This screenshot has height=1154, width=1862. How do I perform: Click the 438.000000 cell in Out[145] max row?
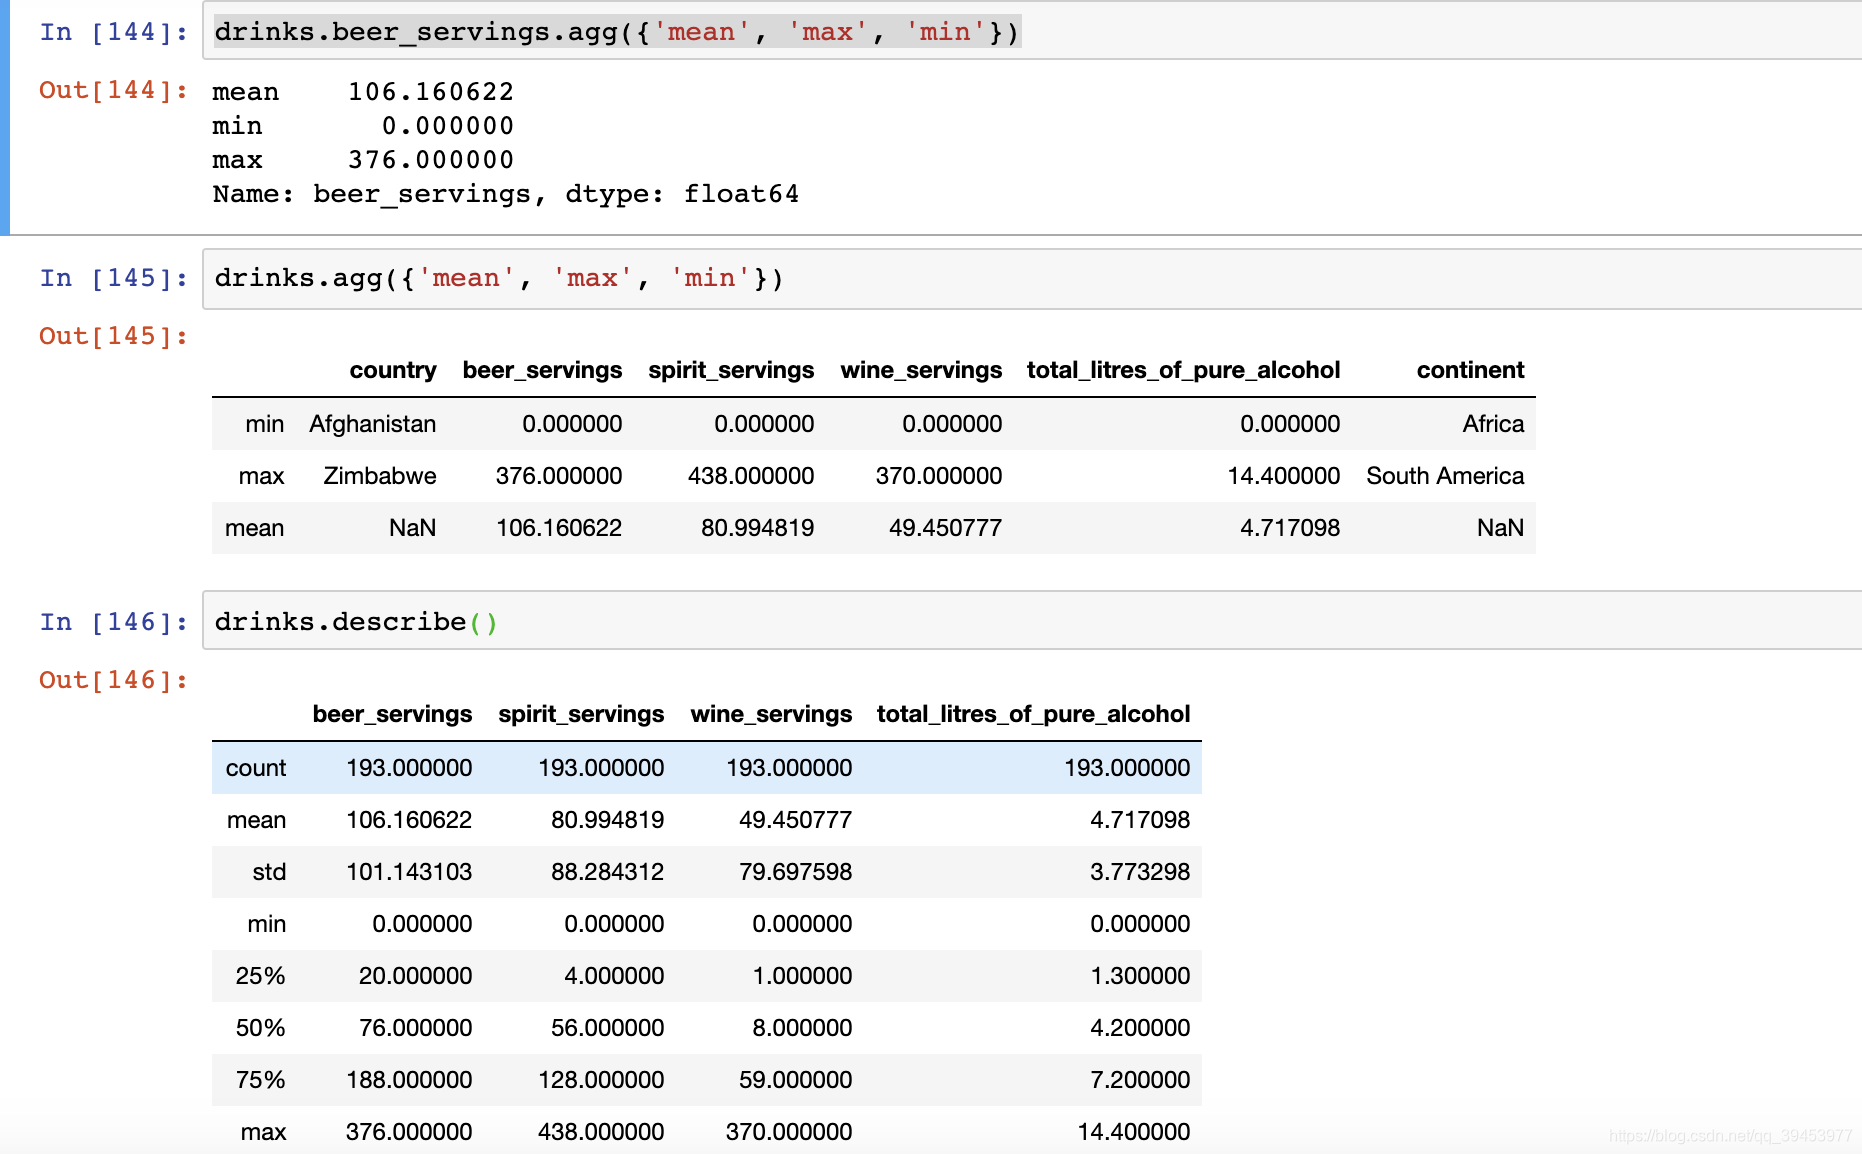click(x=751, y=476)
